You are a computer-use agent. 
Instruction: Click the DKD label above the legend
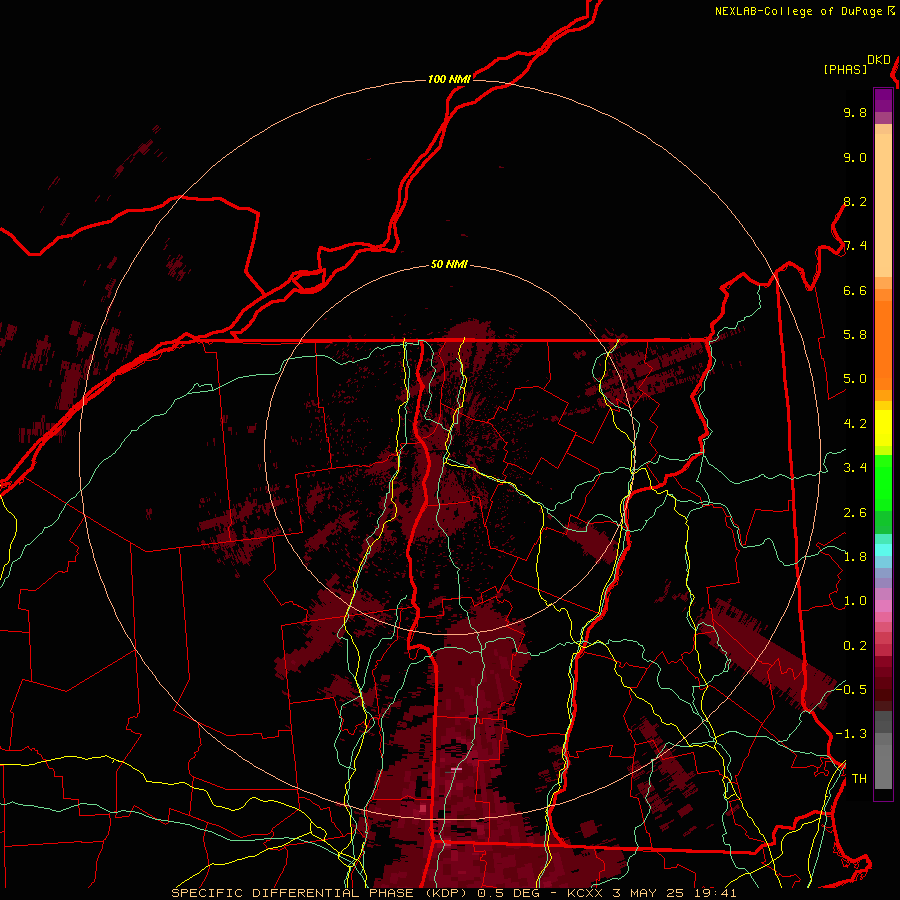tap(879, 60)
